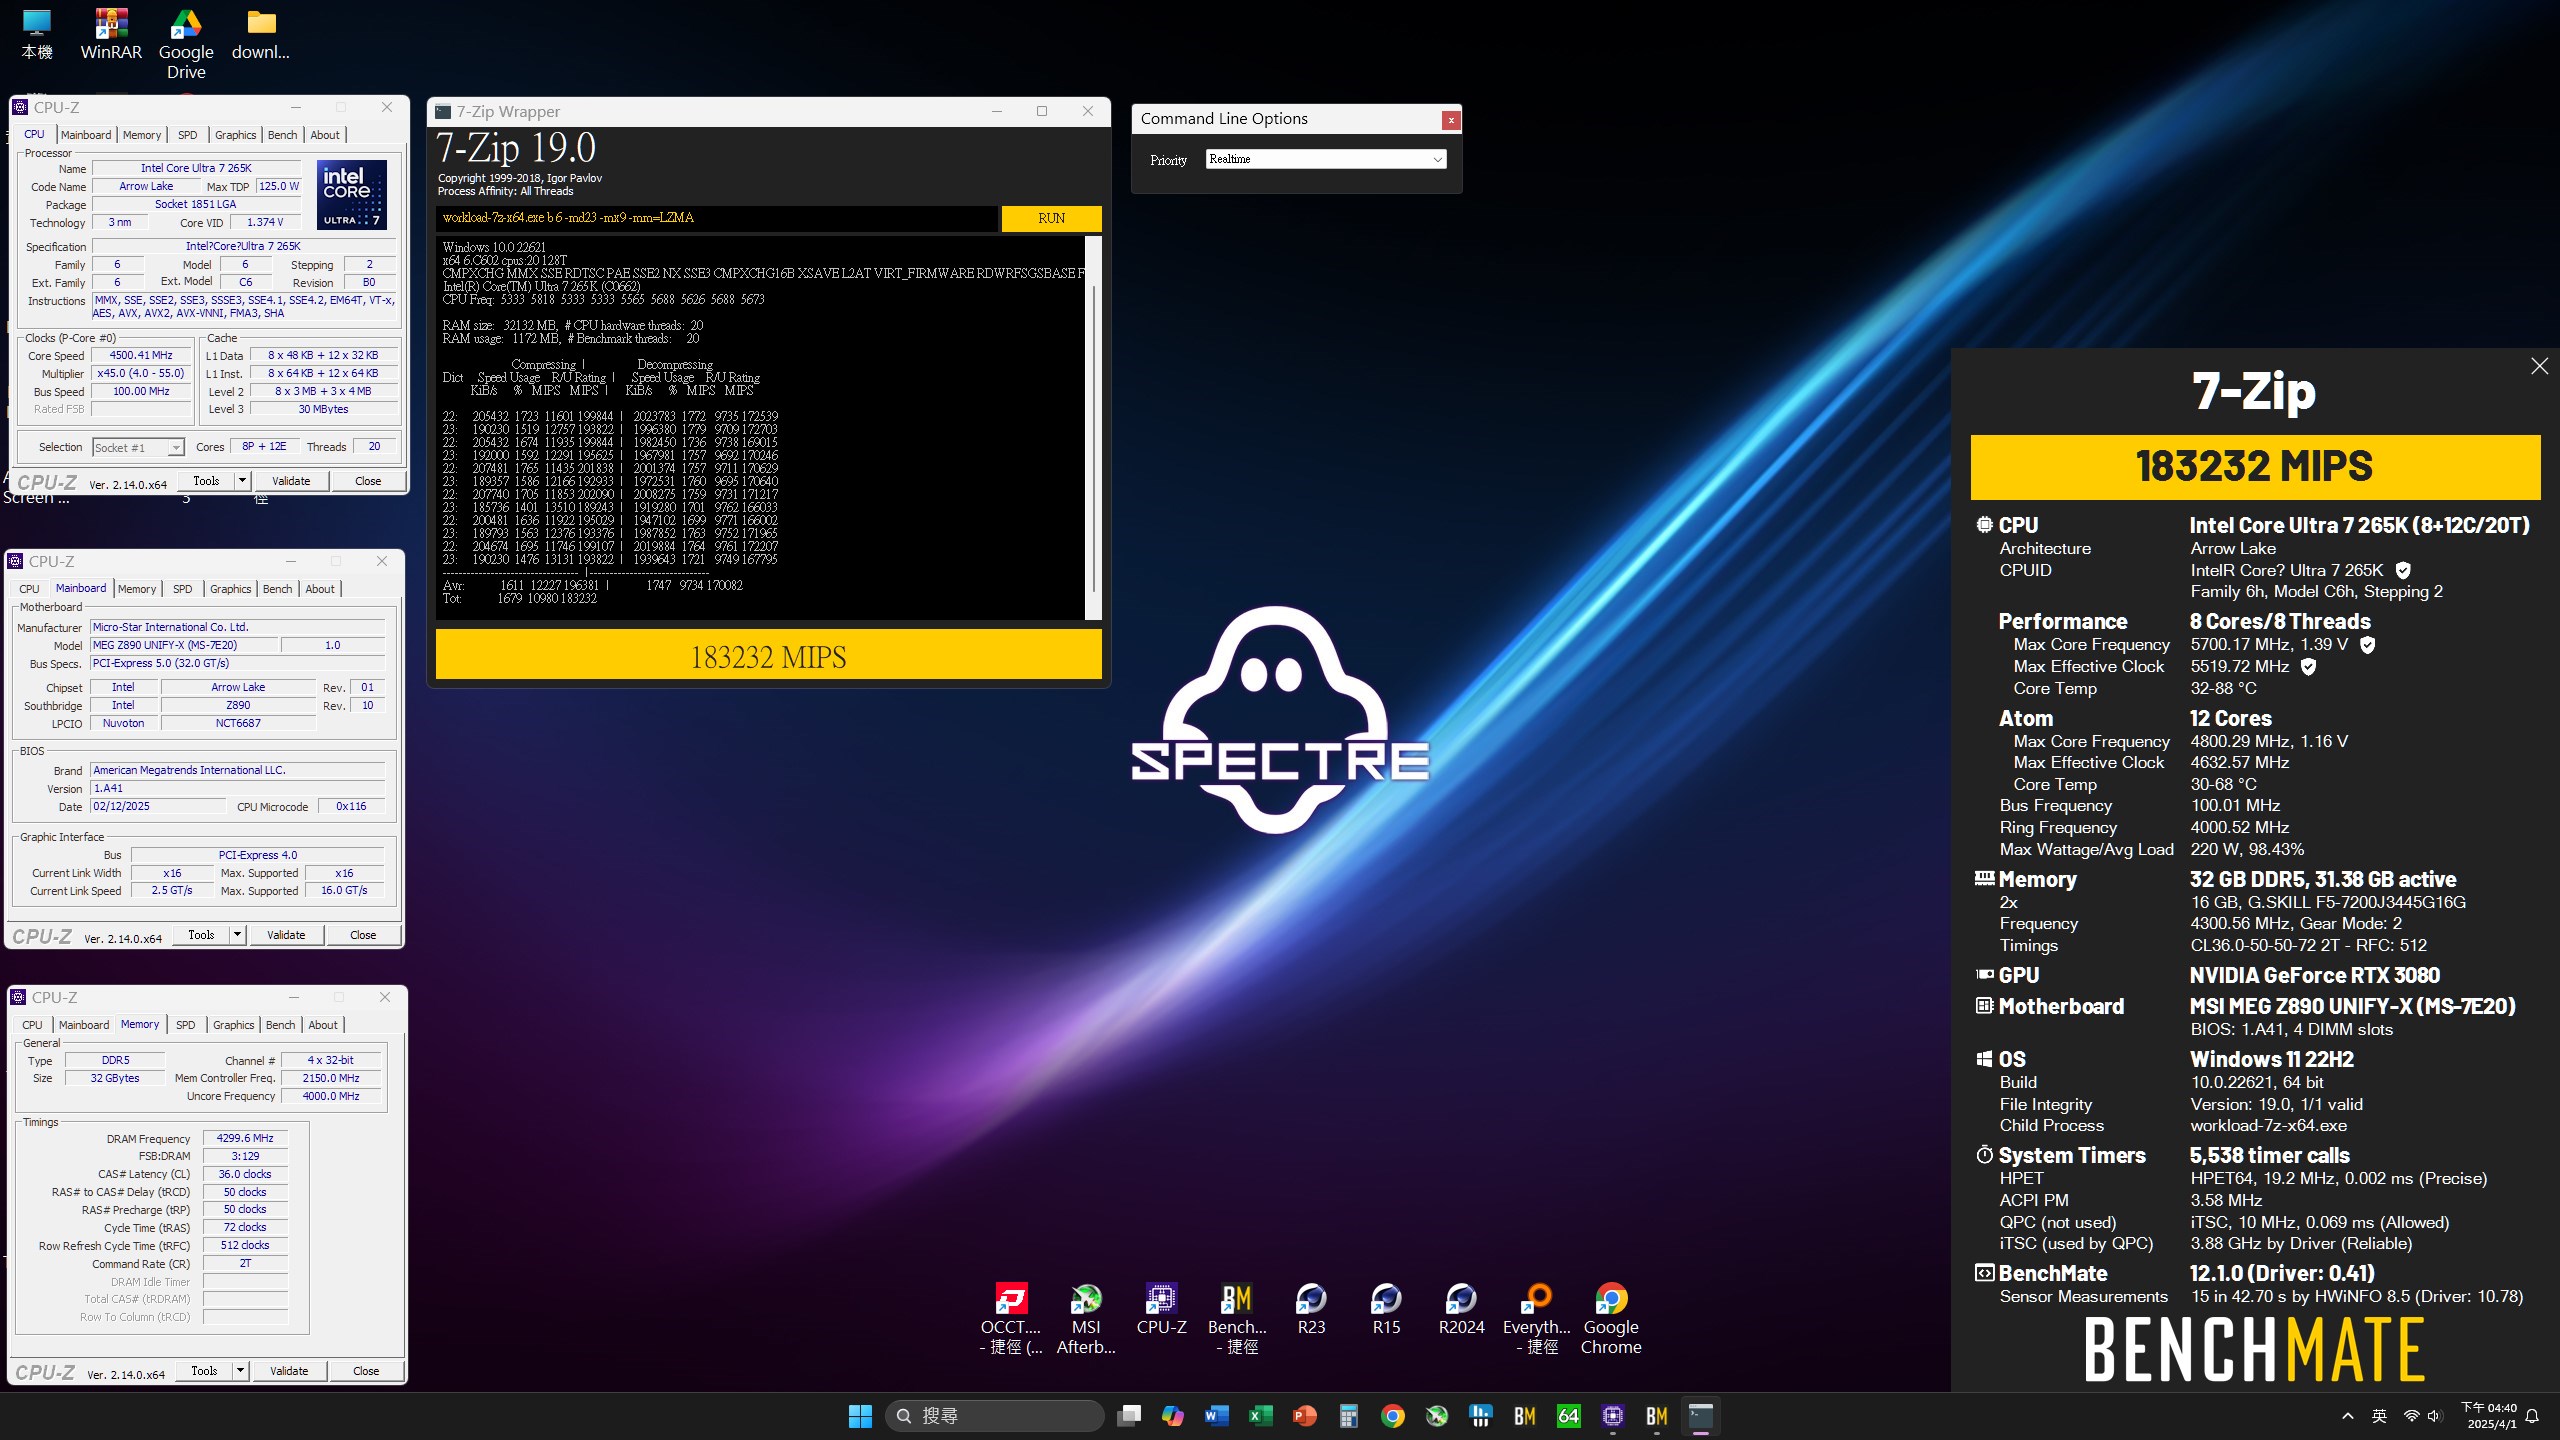The image size is (2560, 1440).
Task: Launch the Cinebench R2024 desktop shortcut
Action: [1461, 1309]
